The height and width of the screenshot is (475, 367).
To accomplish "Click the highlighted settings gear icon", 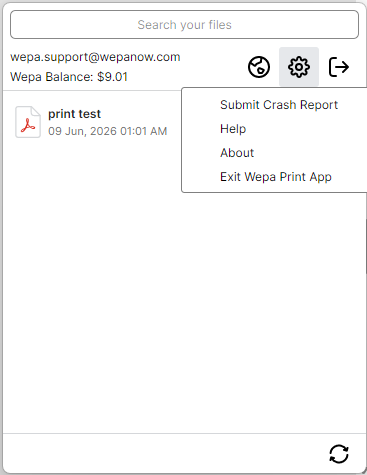I will click(299, 67).
